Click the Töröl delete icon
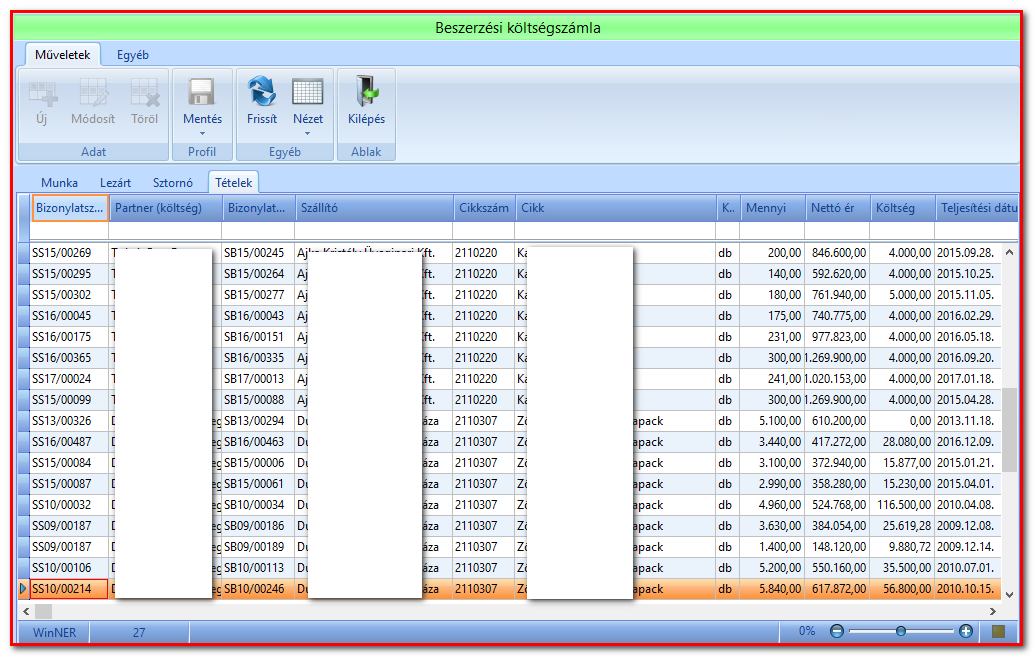This screenshot has width=1034, height=657. pyautogui.click(x=144, y=94)
